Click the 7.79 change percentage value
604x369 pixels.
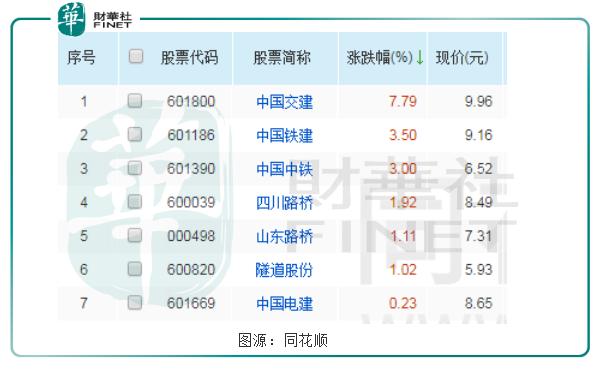pos(403,101)
